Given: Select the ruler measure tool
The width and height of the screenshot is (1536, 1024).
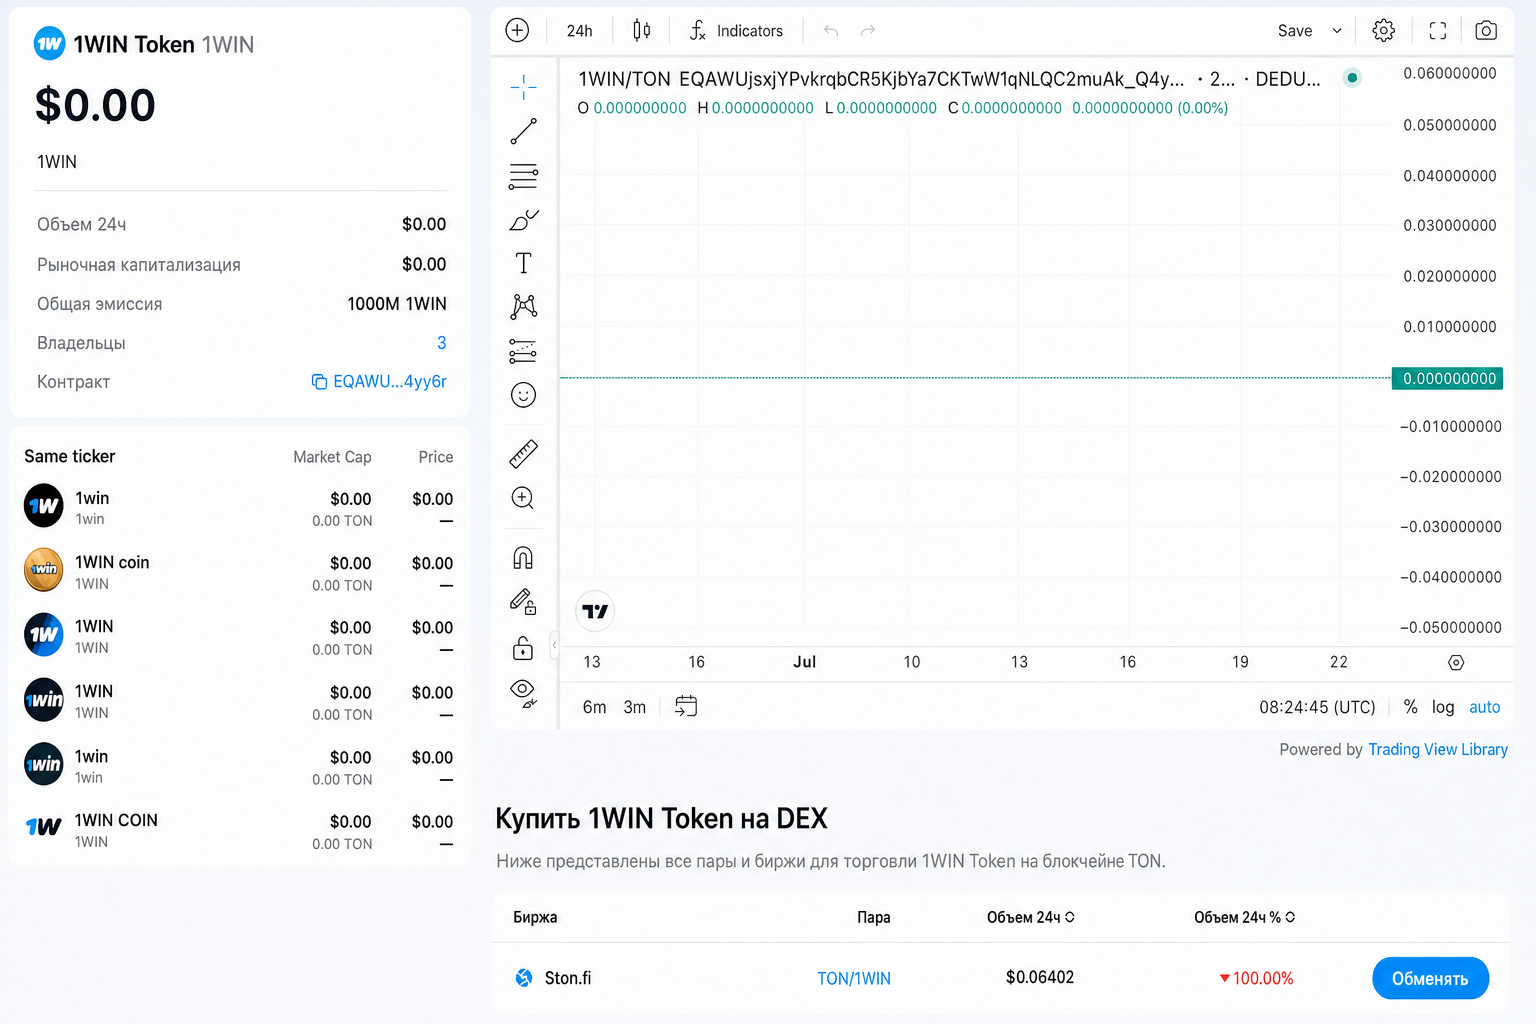Looking at the screenshot, I should 523,454.
